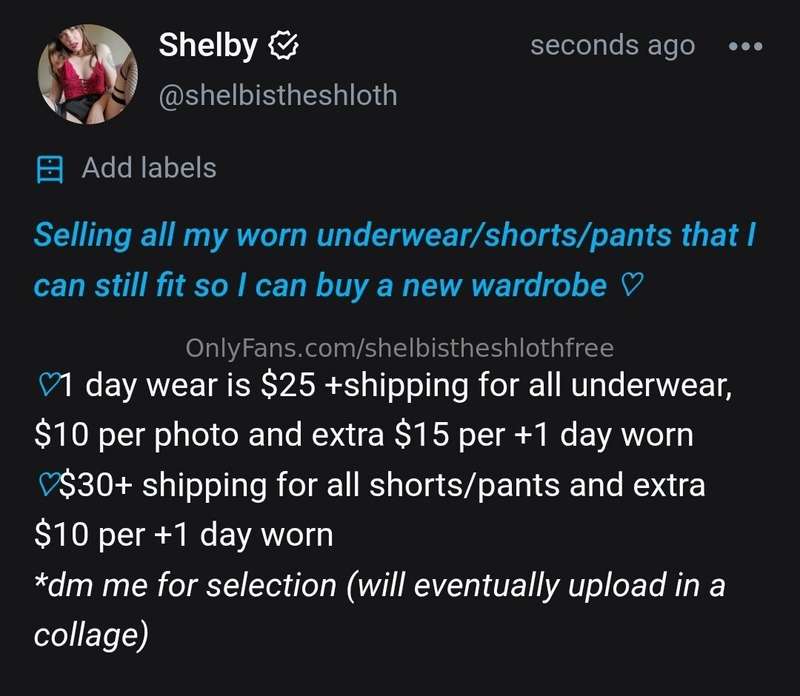The image size is (800, 696).
Task: Open the "seconds ago" timestamp
Action: coord(612,46)
